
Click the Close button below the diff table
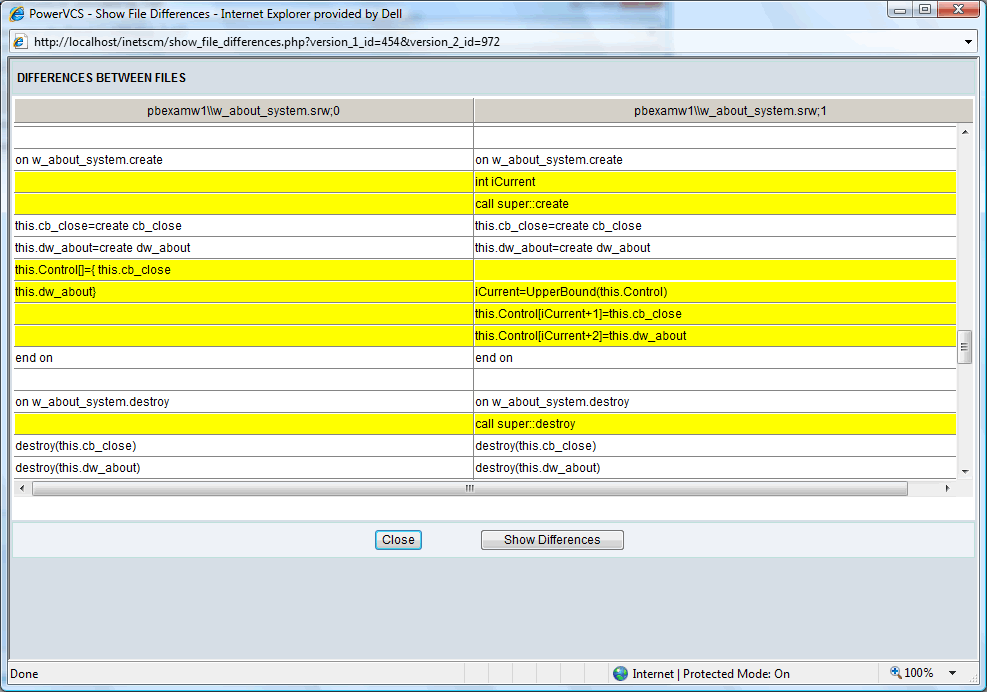point(398,540)
